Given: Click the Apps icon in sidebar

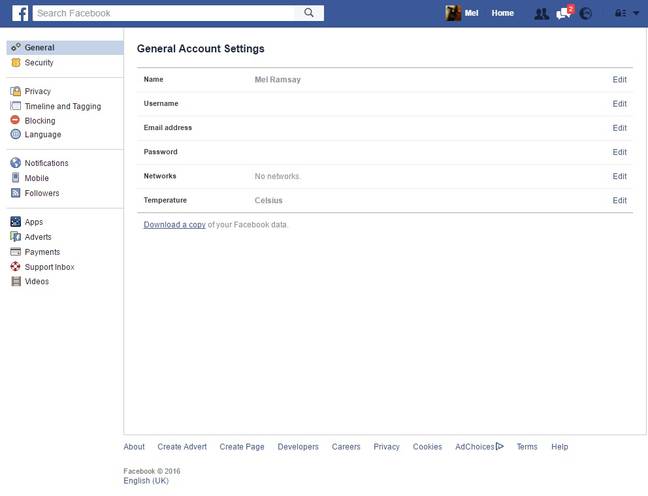Looking at the screenshot, I should click(15, 222).
